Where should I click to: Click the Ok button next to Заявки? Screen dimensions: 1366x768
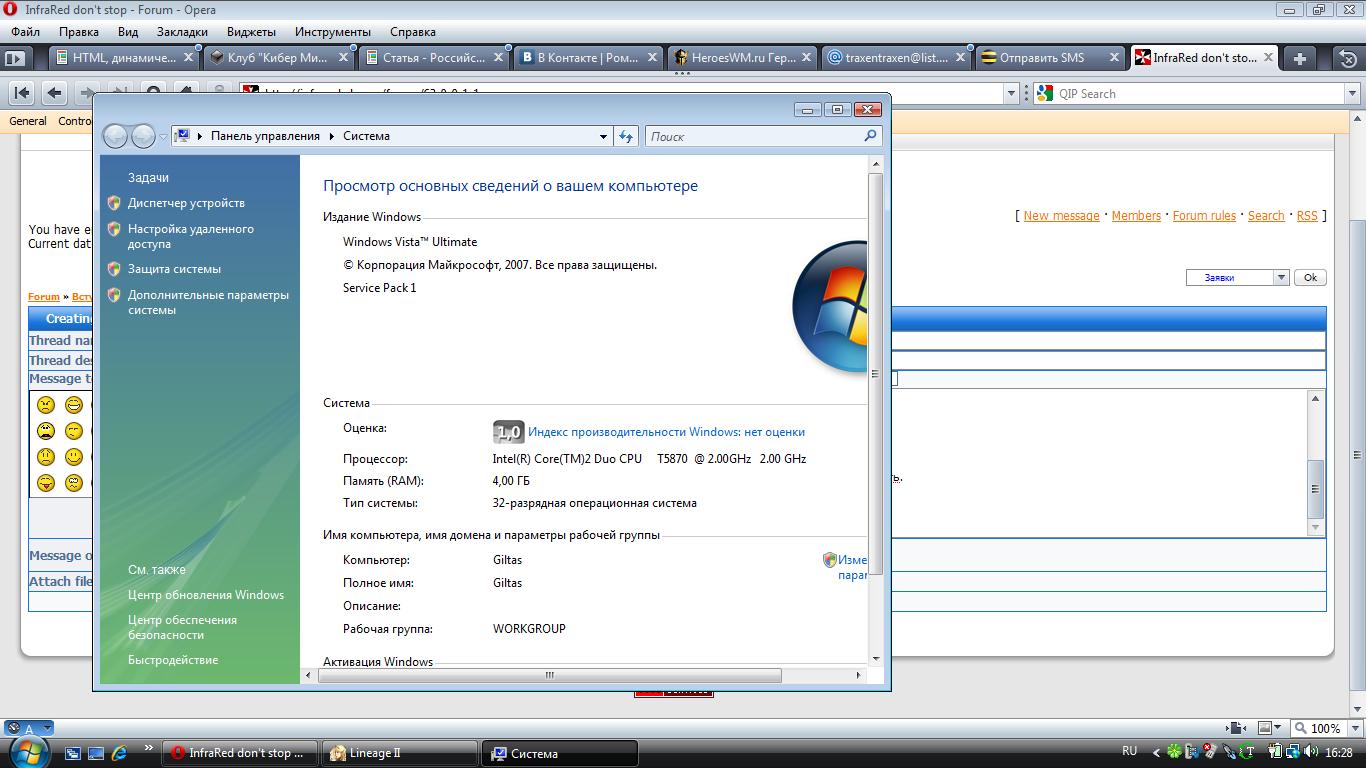pyautogui.click(x=1310, y=277)
